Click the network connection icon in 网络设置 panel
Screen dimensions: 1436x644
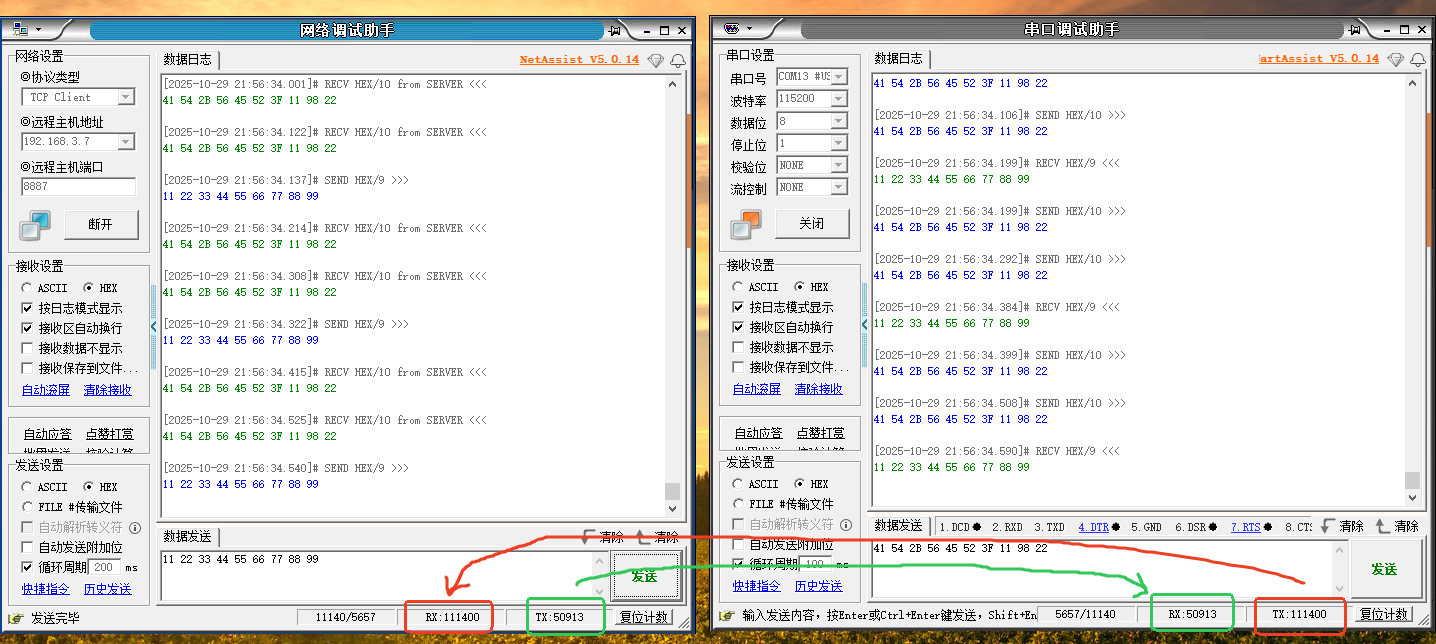[35, 226]
